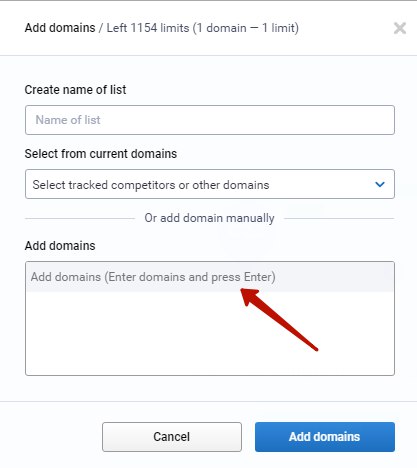Confirm with the blue Add domains button
Screen dimensions: 417x468
[325, 437]
